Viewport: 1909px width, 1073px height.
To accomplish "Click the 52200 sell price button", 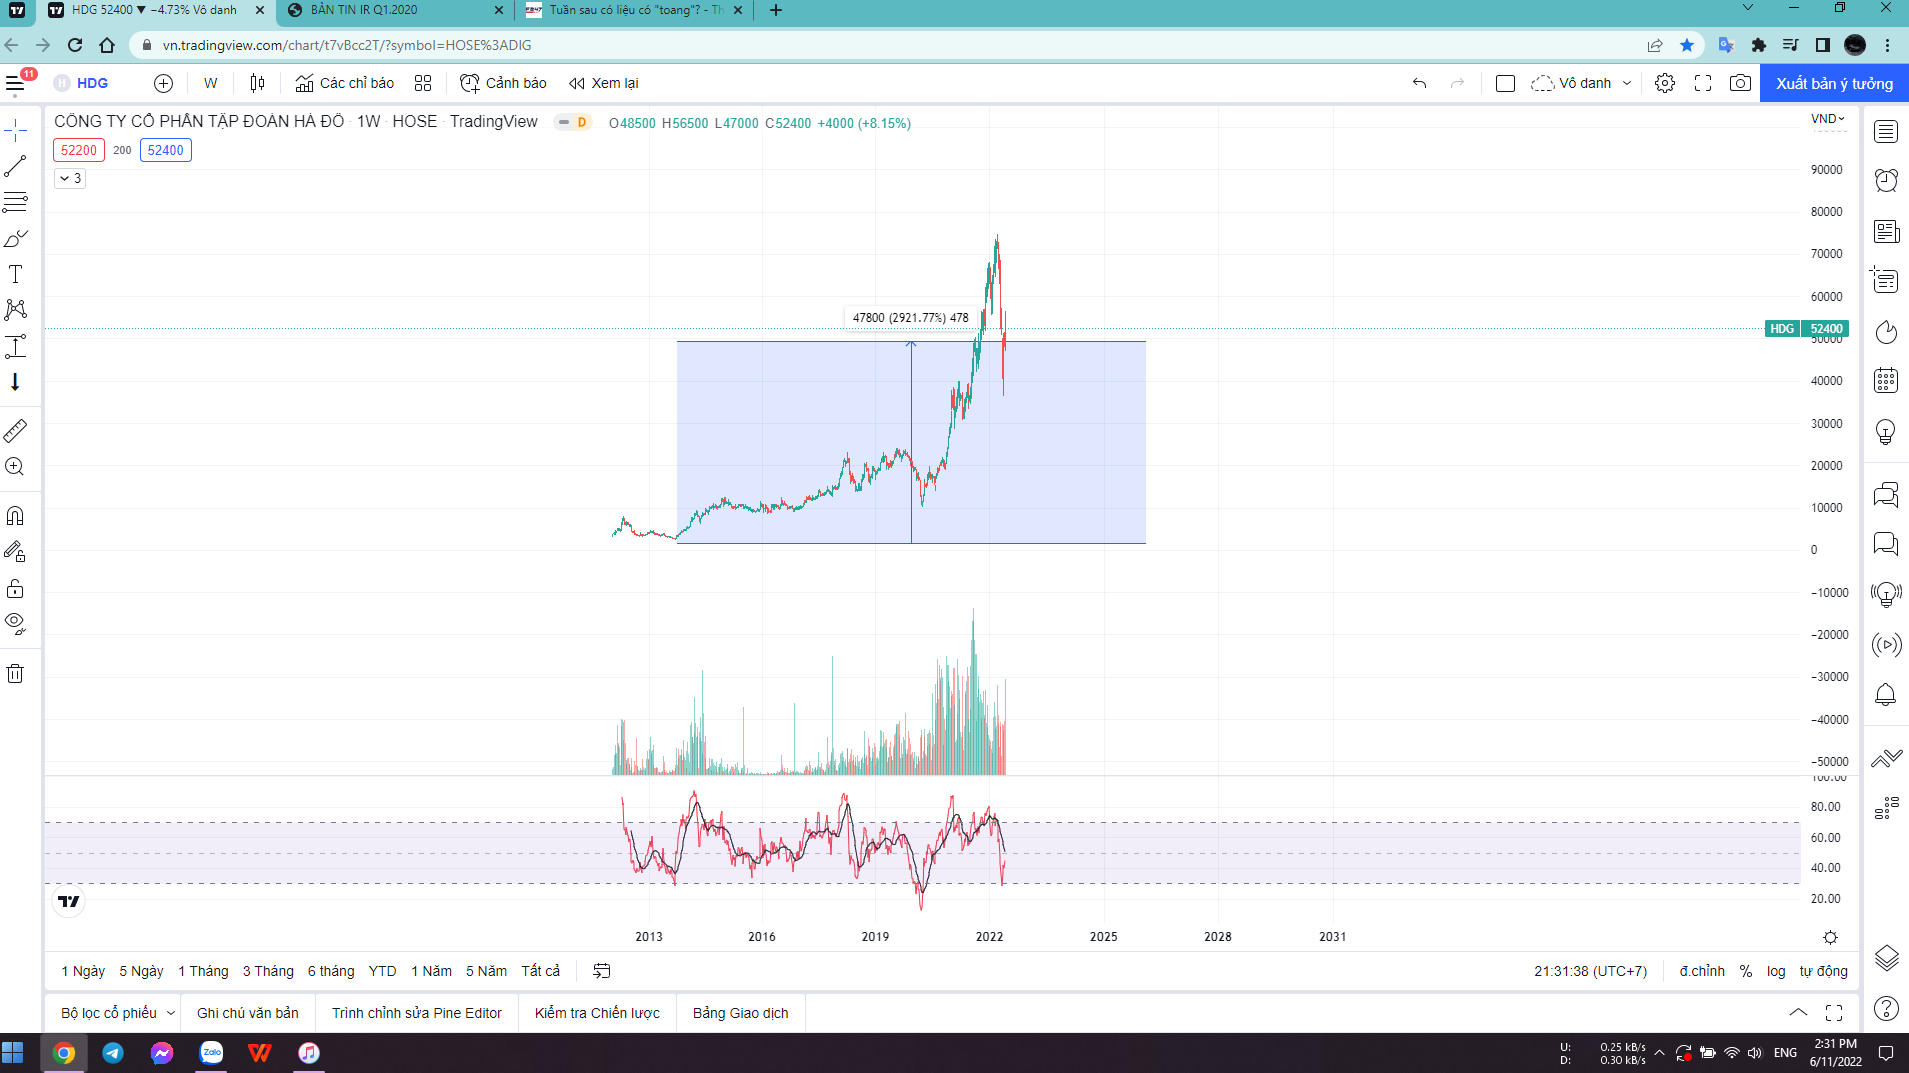I will tap(79, 150).
